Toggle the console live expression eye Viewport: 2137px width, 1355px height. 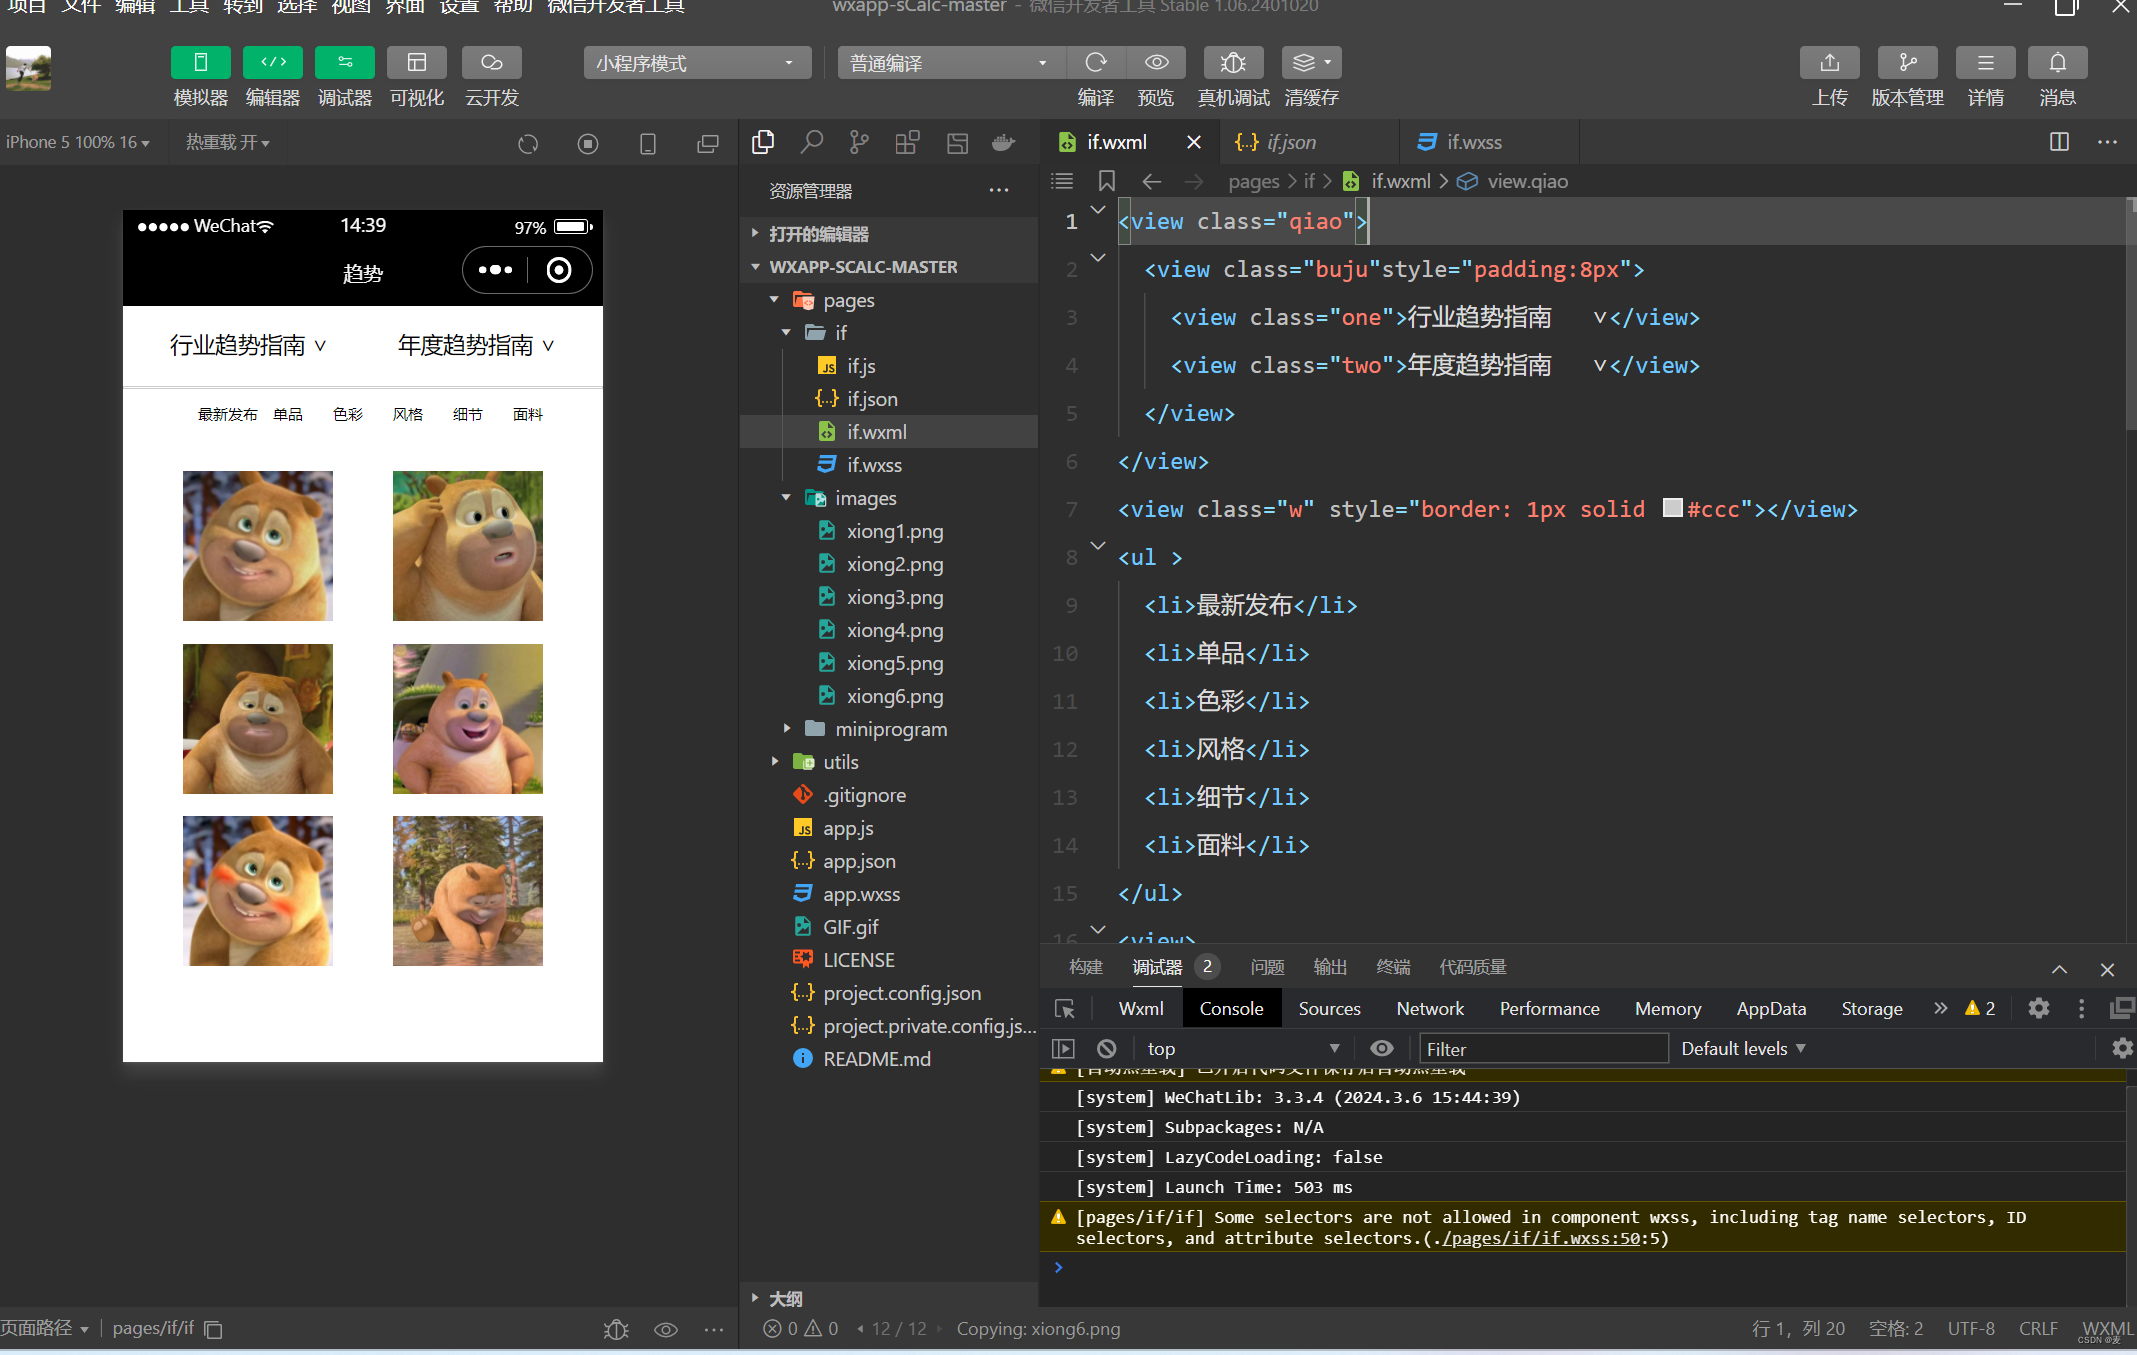coord(1381,1048)
